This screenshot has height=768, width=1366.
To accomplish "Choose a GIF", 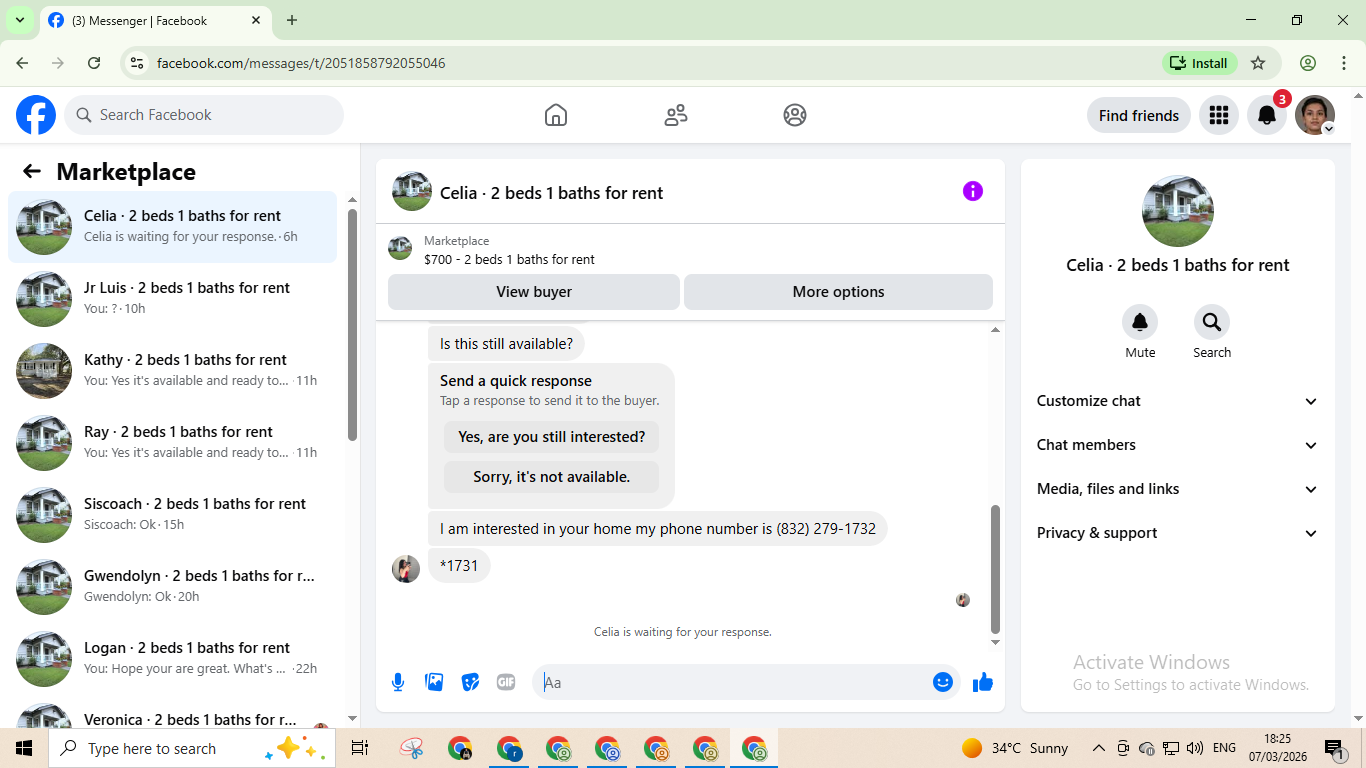I will click(x=506, y=682).
